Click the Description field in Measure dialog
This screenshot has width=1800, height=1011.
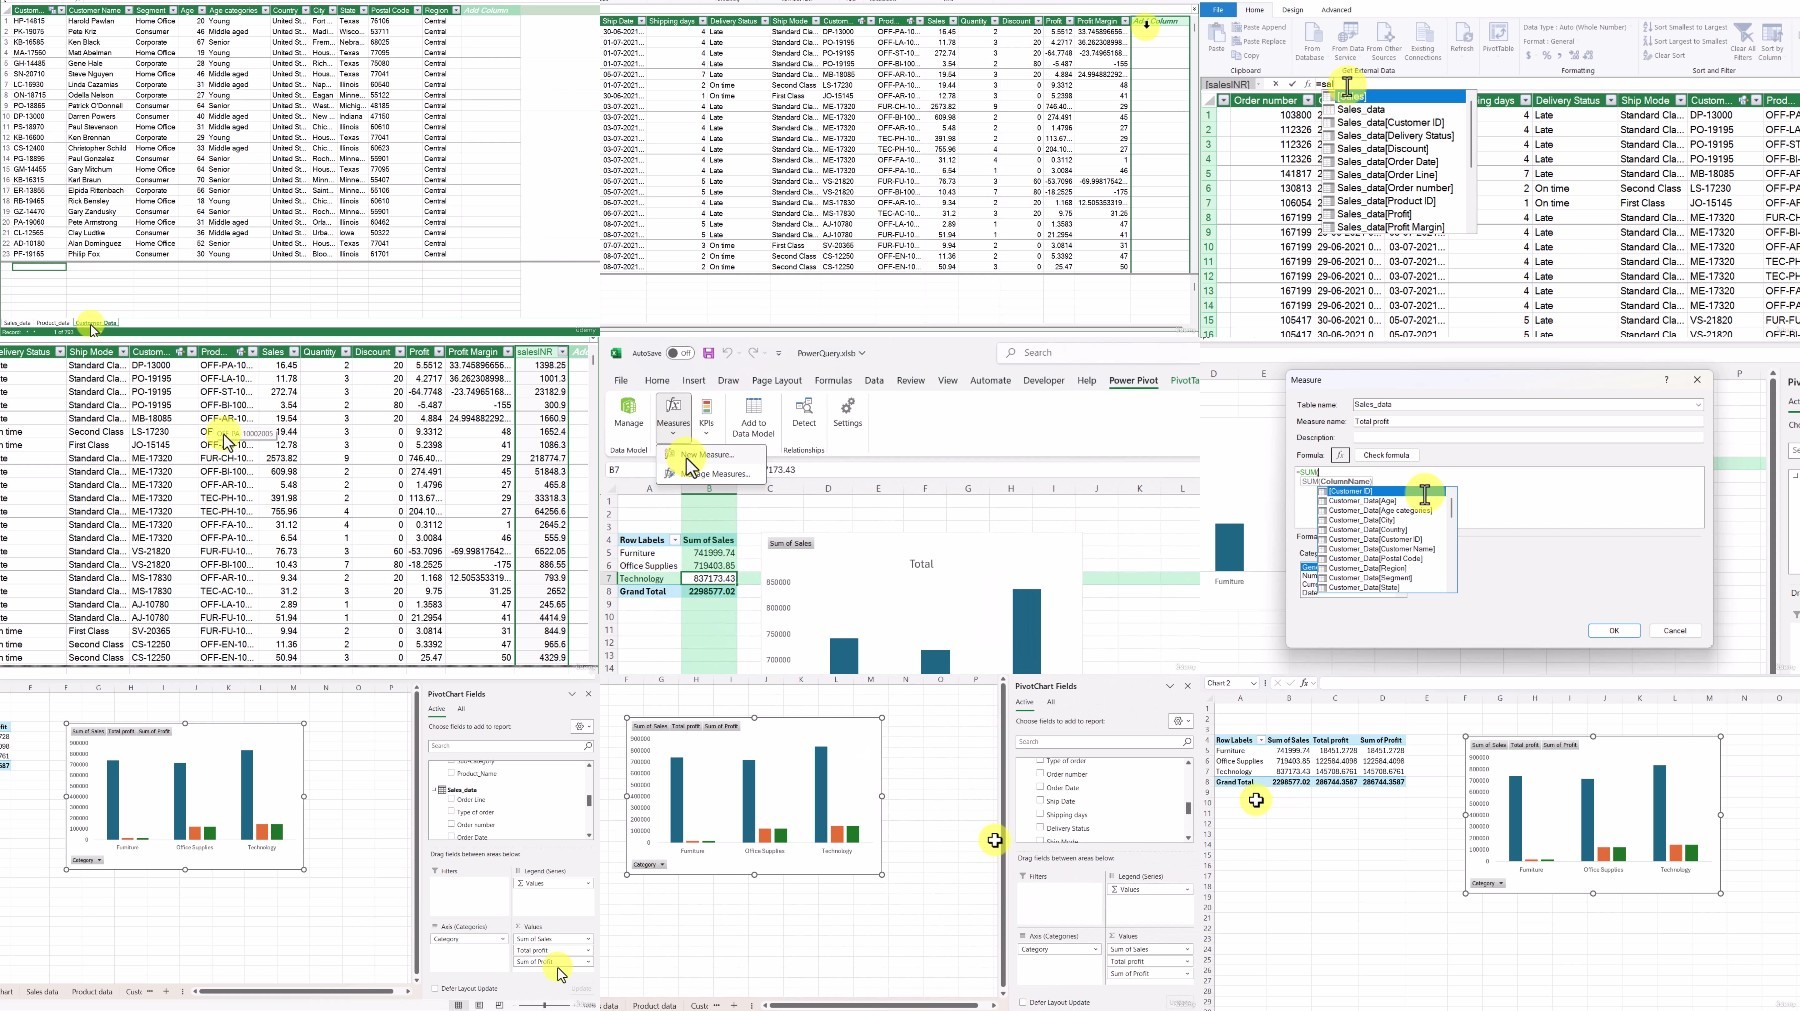coord(1527,437)
